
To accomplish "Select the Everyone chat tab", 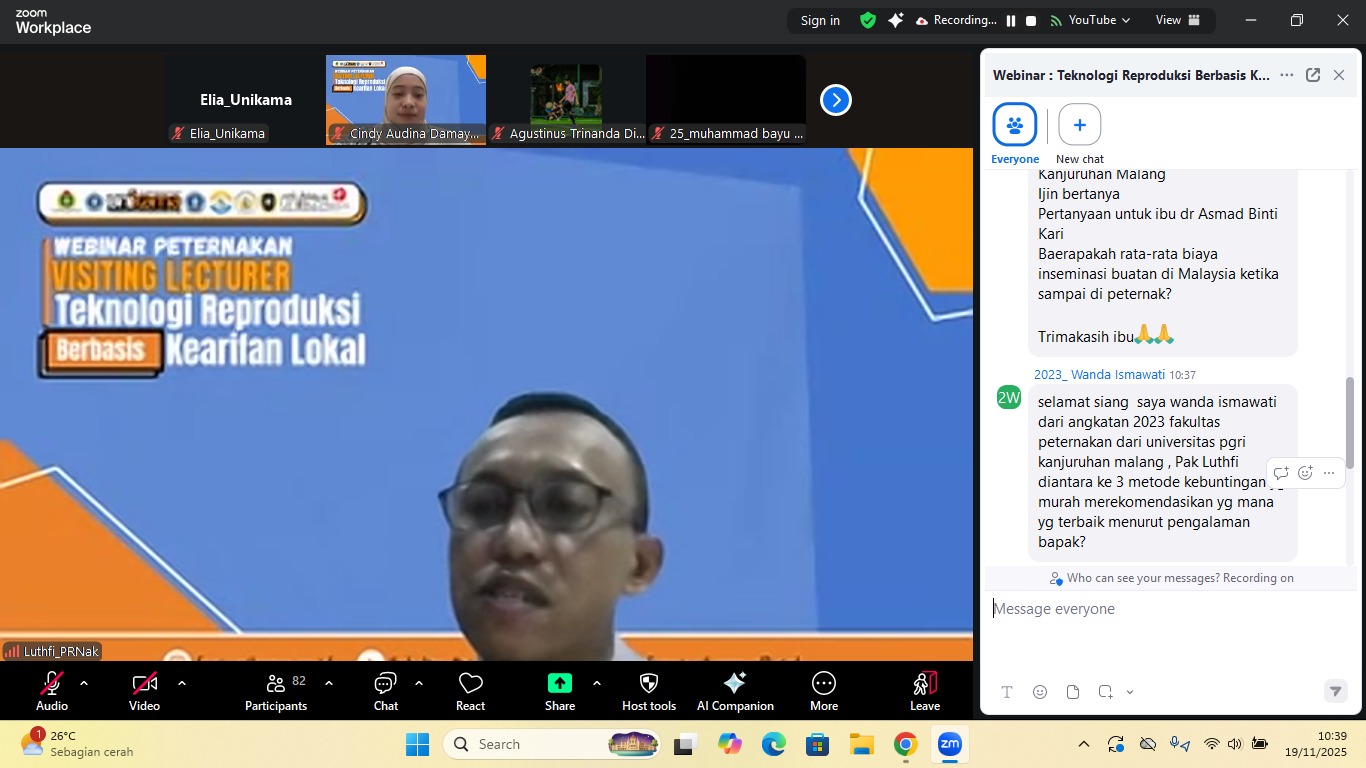I will (1015, 126).
